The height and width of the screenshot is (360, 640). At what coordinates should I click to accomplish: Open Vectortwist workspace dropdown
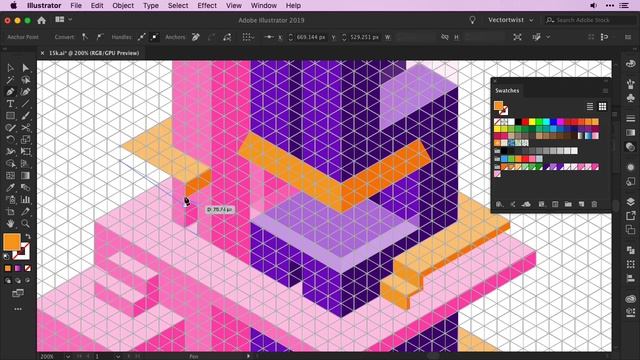pos(511,20)
